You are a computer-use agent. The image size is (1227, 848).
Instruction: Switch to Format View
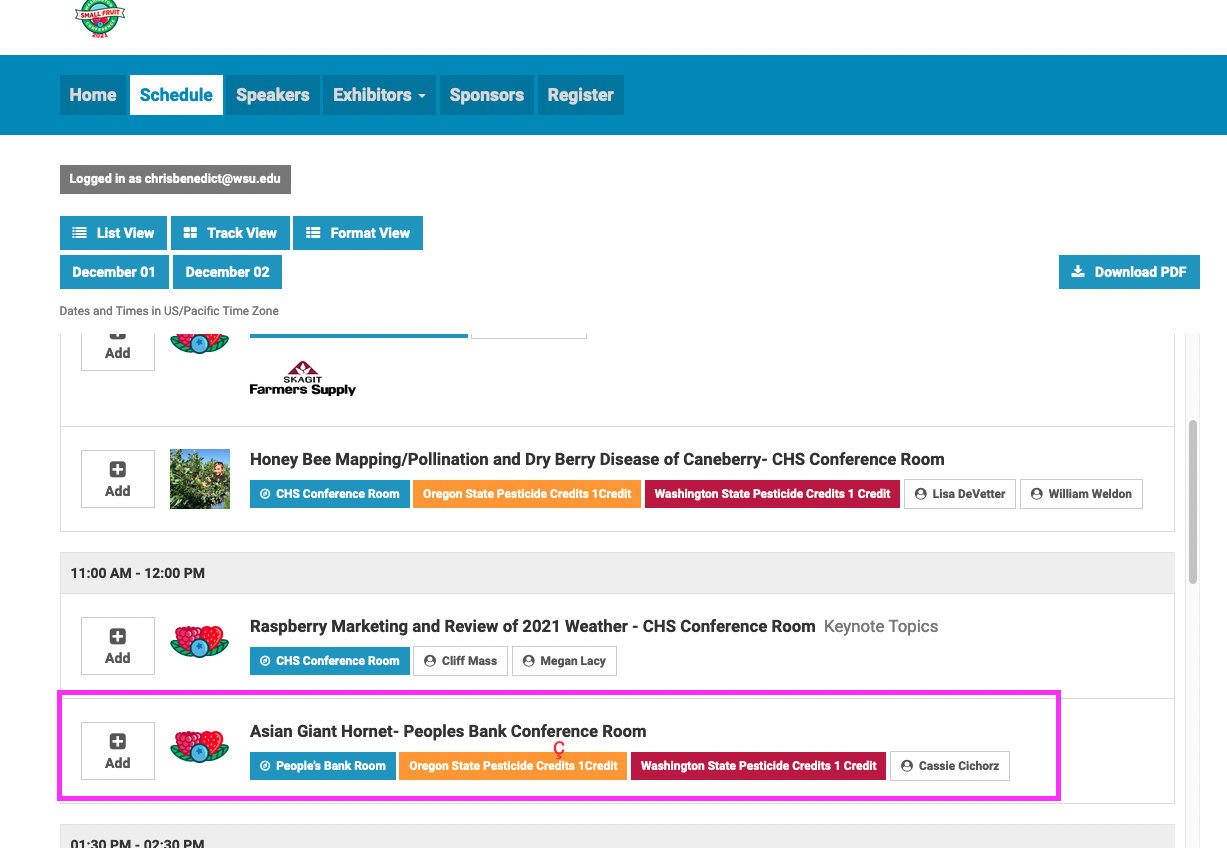click(x=358, y=233)
